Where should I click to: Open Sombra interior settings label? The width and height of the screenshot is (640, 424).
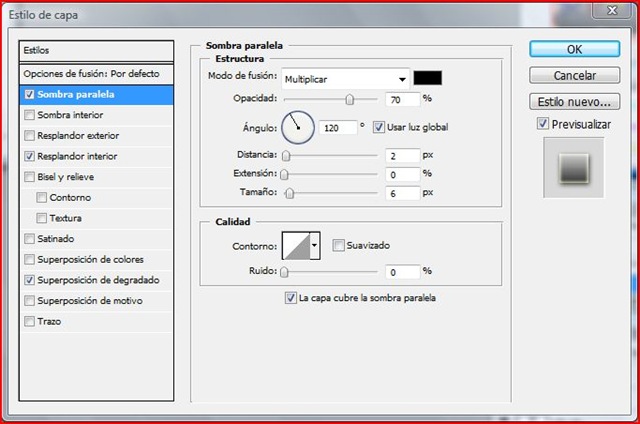point(70,115)
